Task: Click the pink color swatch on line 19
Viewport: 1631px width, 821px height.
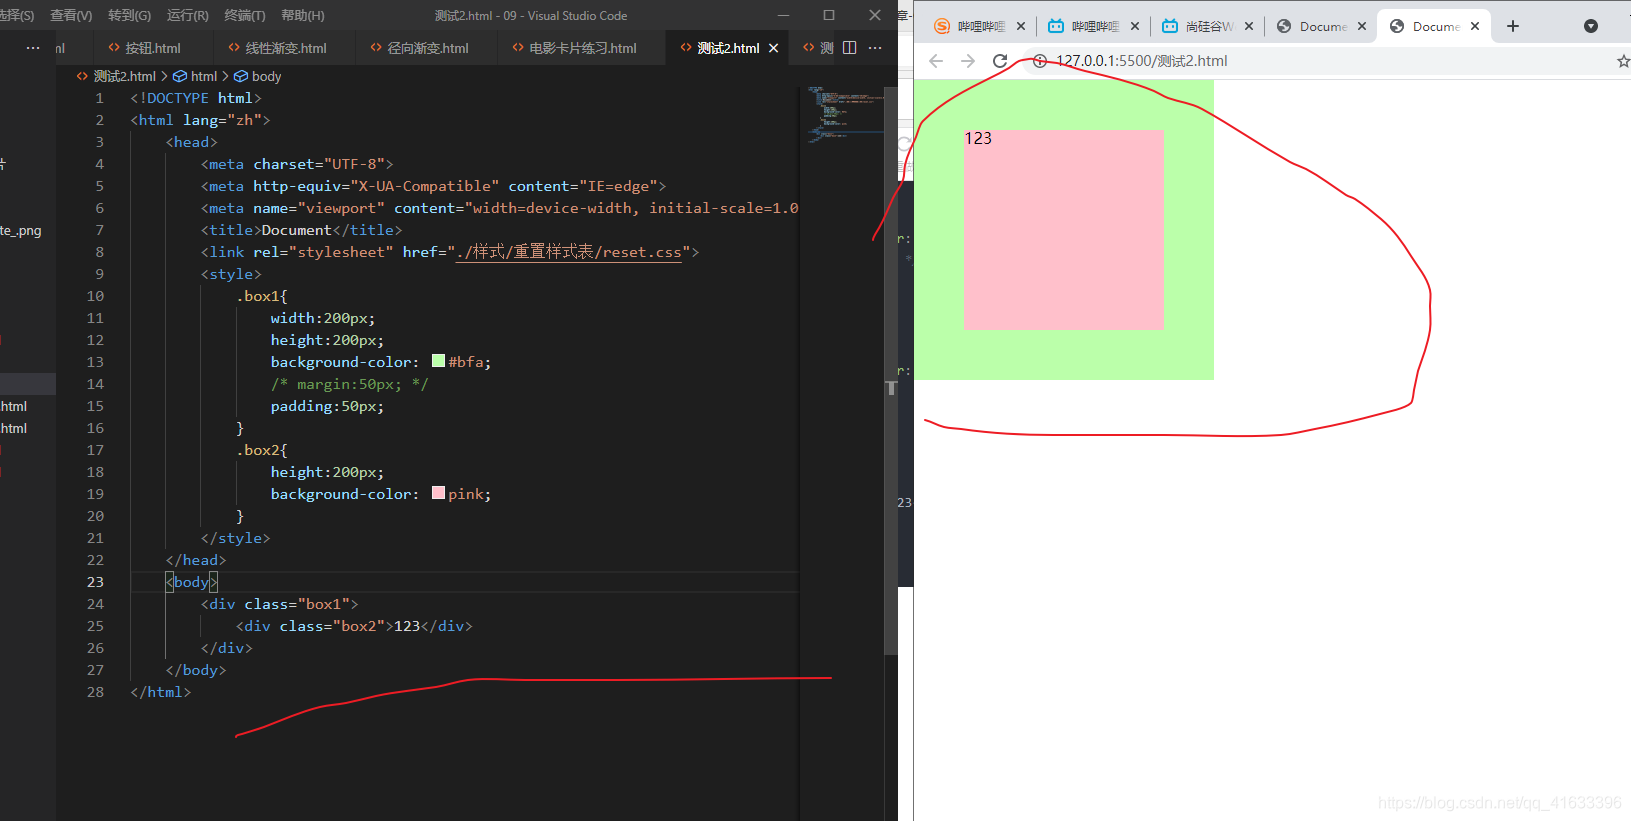Action: [x=438, y=493]
